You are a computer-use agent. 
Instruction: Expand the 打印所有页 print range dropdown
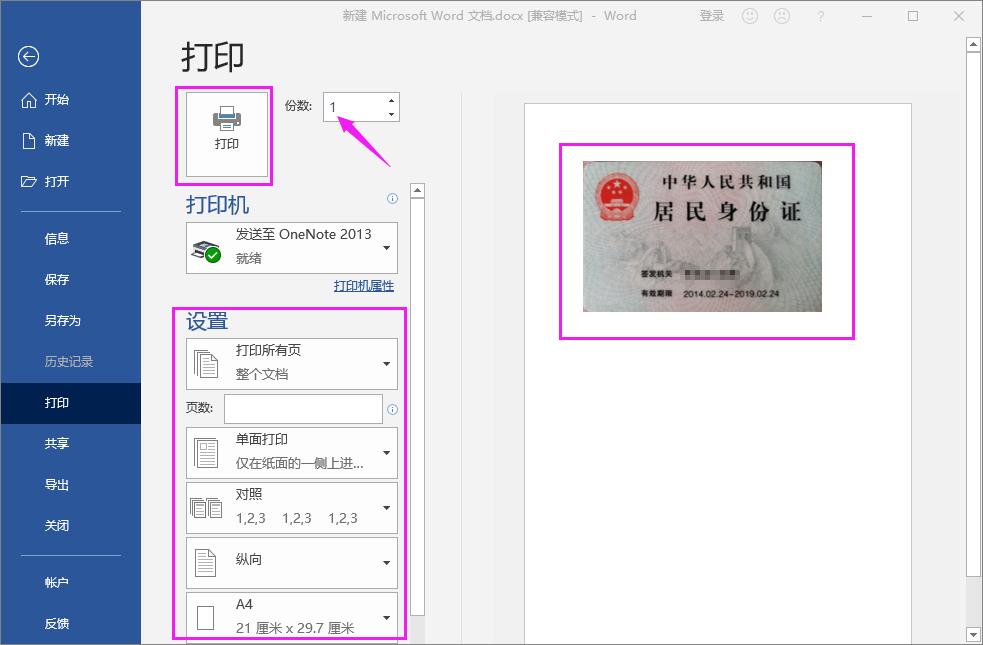point(387,364)
